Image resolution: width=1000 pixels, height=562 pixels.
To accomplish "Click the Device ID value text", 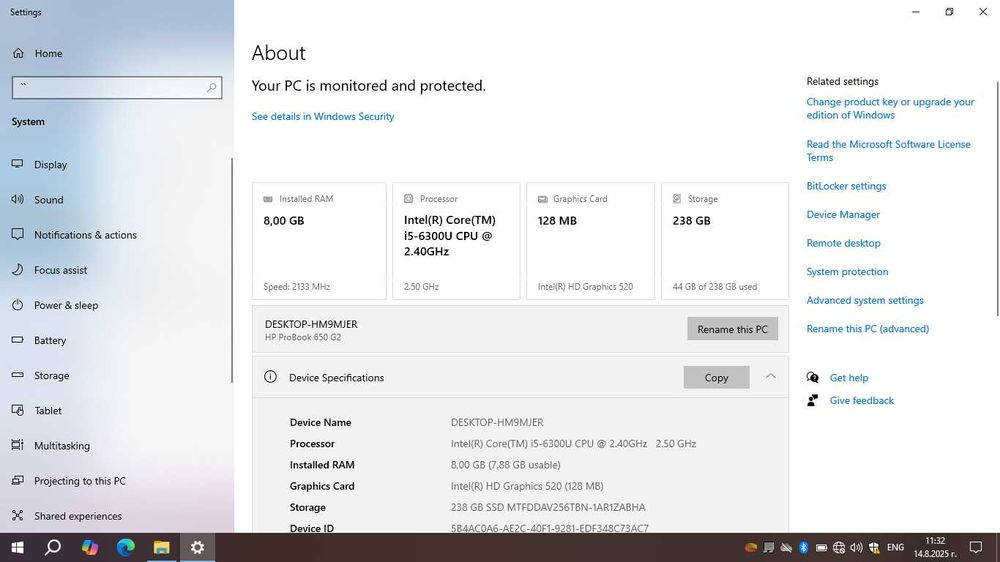I will tap(550, 528).
